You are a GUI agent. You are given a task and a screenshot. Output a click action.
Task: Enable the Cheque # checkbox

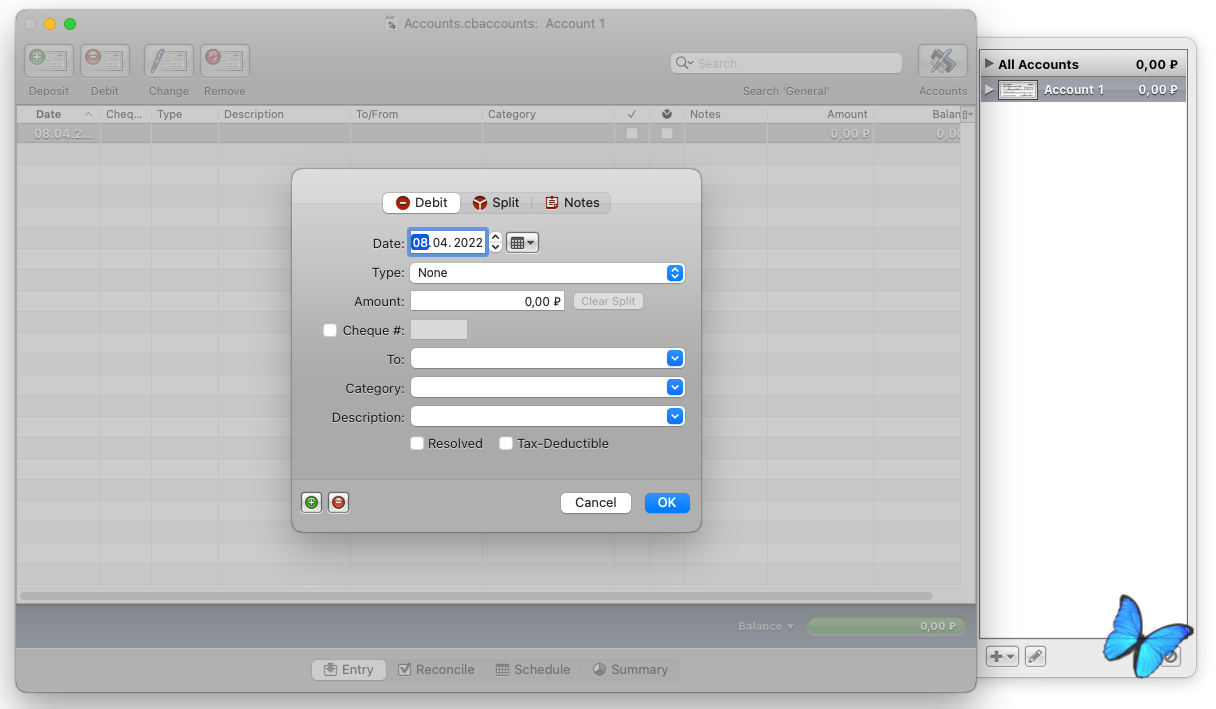[330, 331]
